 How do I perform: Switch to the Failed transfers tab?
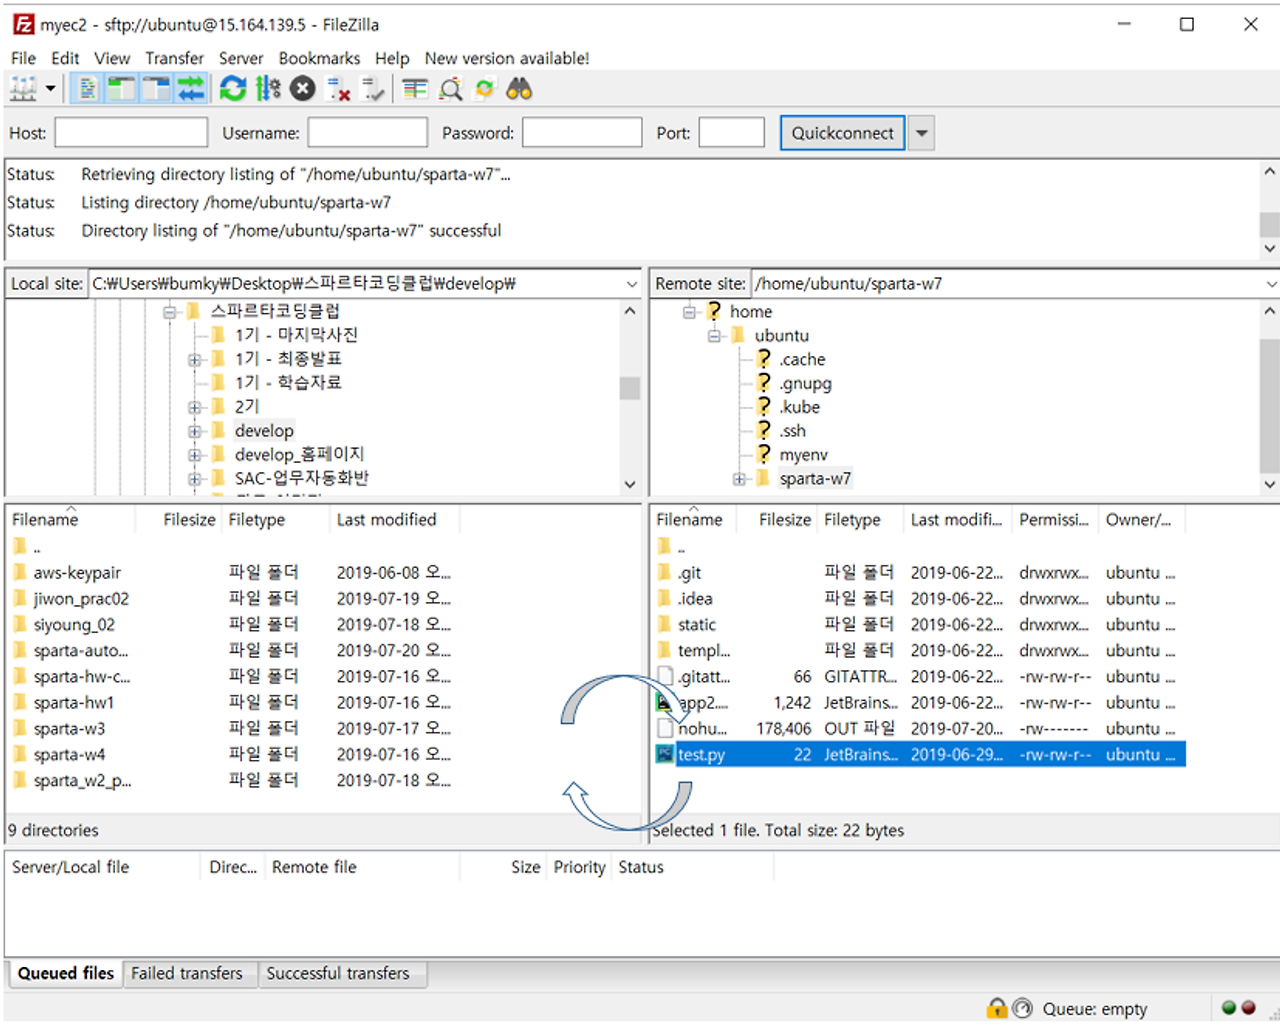(x=187, y=973)
